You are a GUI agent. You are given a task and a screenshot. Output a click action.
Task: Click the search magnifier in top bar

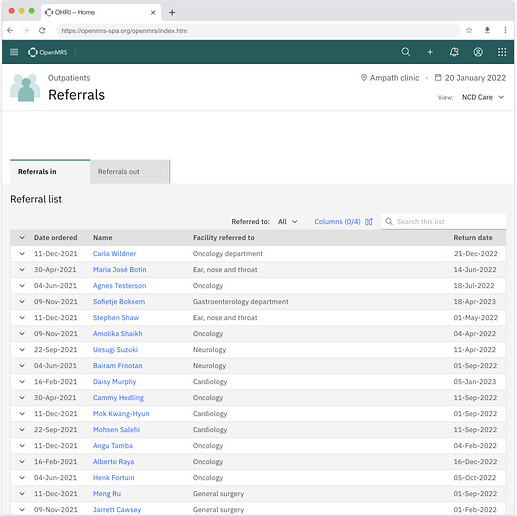[x=406, y=52]
